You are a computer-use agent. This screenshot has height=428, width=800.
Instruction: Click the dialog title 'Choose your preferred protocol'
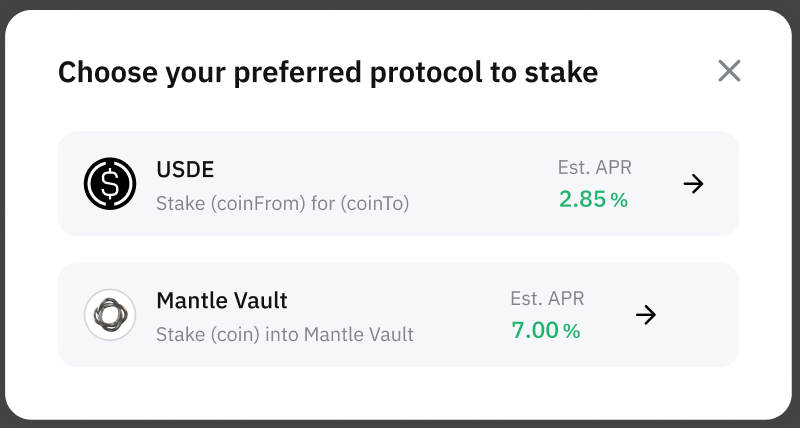click(269, 72)
